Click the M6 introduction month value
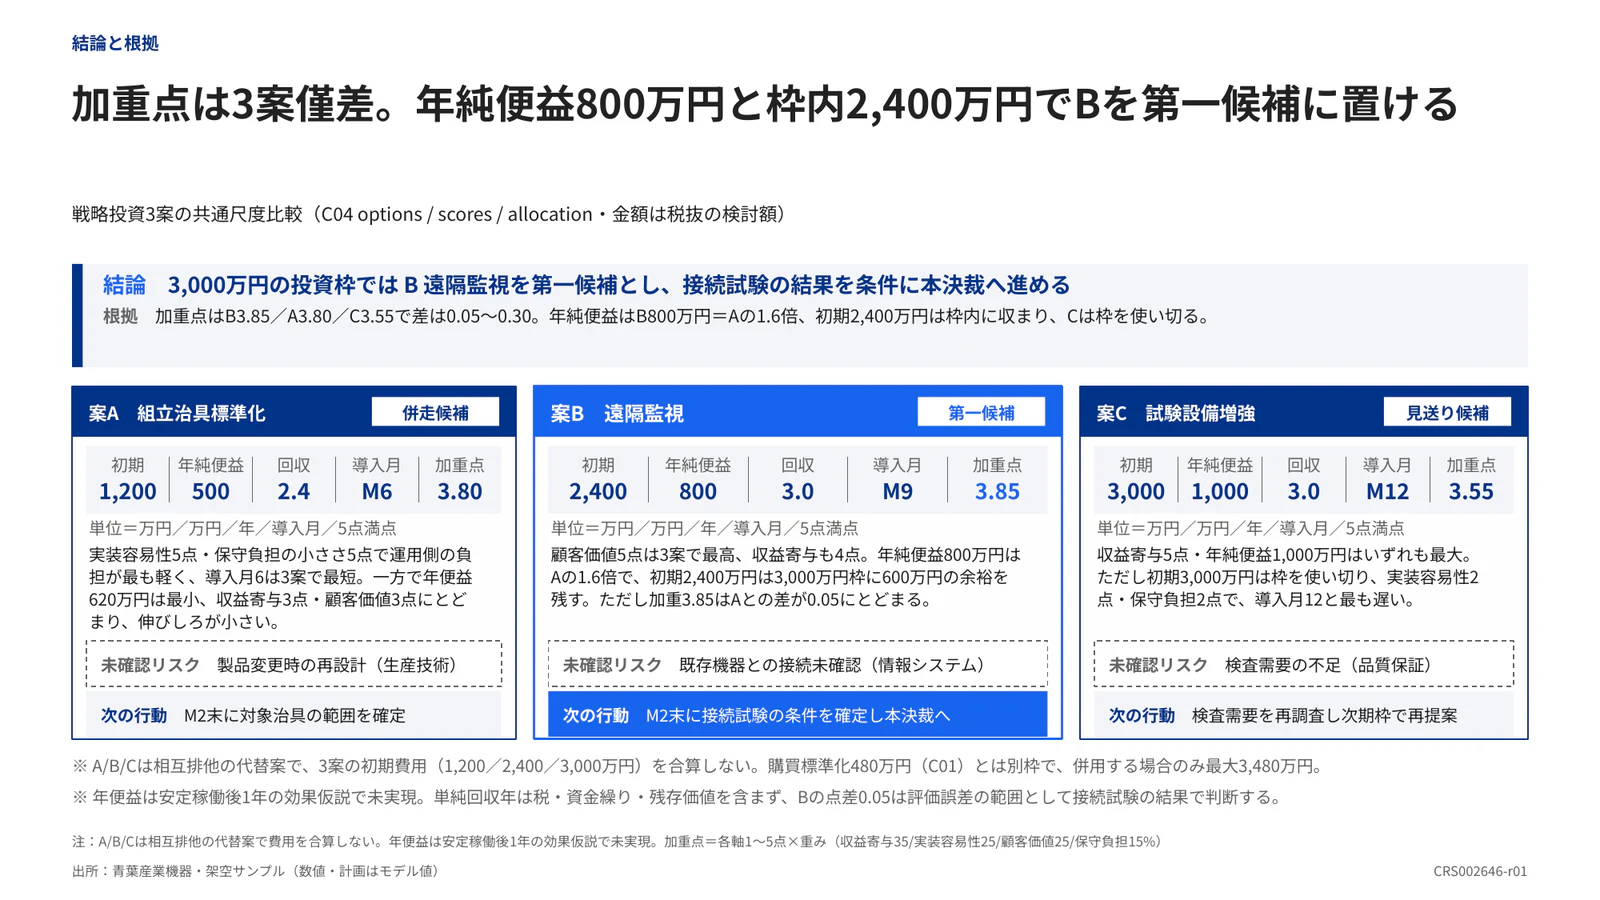Screen dimensions: 1600x900 click(x=376, y=492)
